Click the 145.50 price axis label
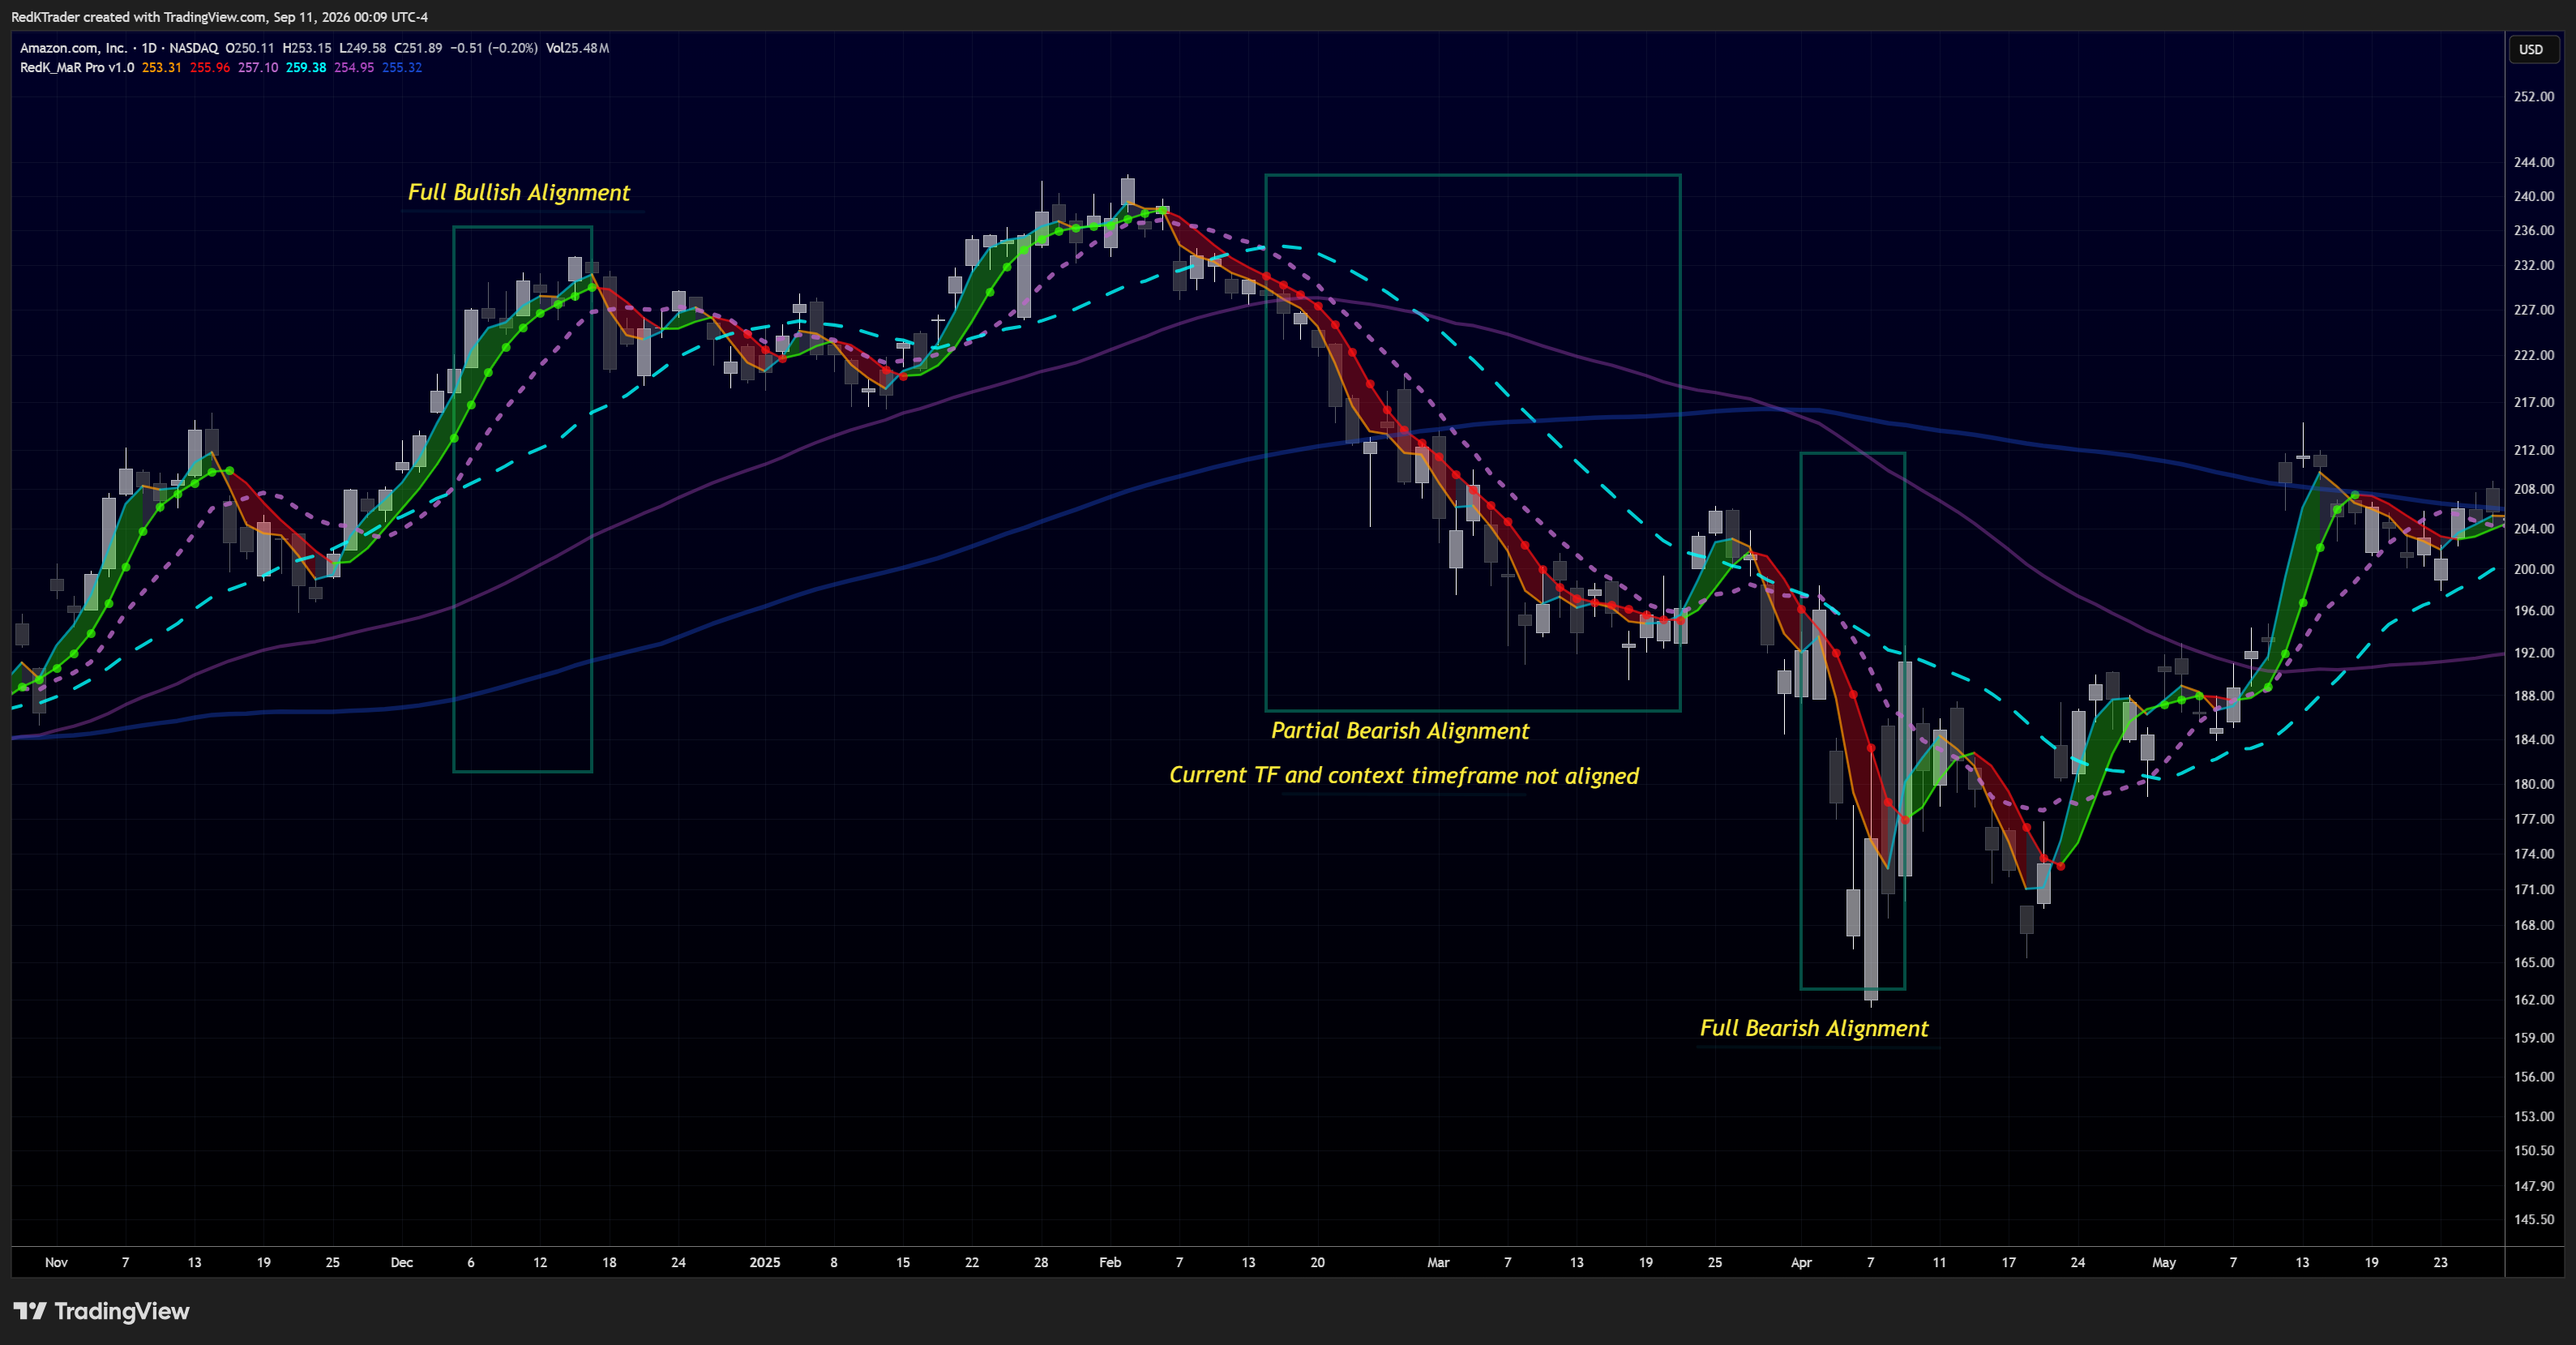 (2534, 1220)
